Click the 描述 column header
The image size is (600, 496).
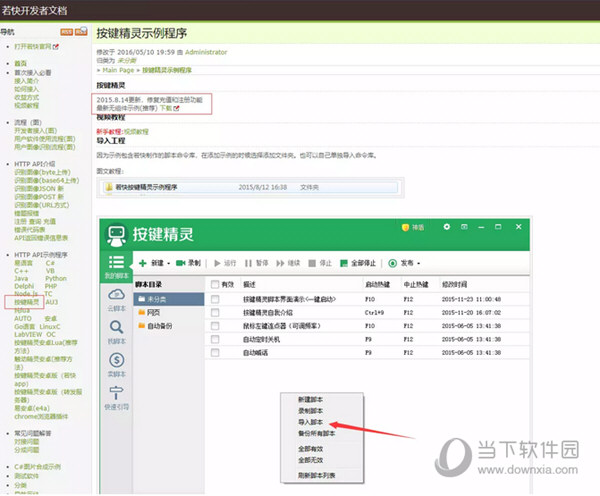249,284
